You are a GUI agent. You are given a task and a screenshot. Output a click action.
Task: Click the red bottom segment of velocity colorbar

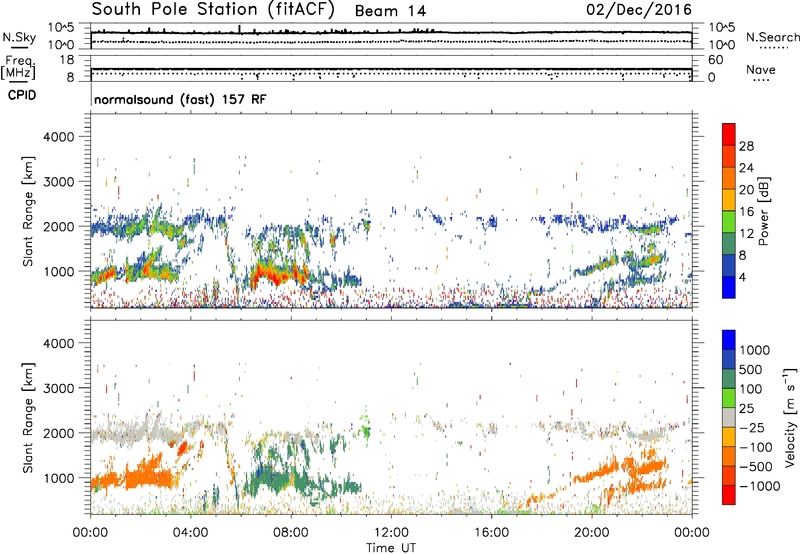pyautogui.click(x=729, y=495)
